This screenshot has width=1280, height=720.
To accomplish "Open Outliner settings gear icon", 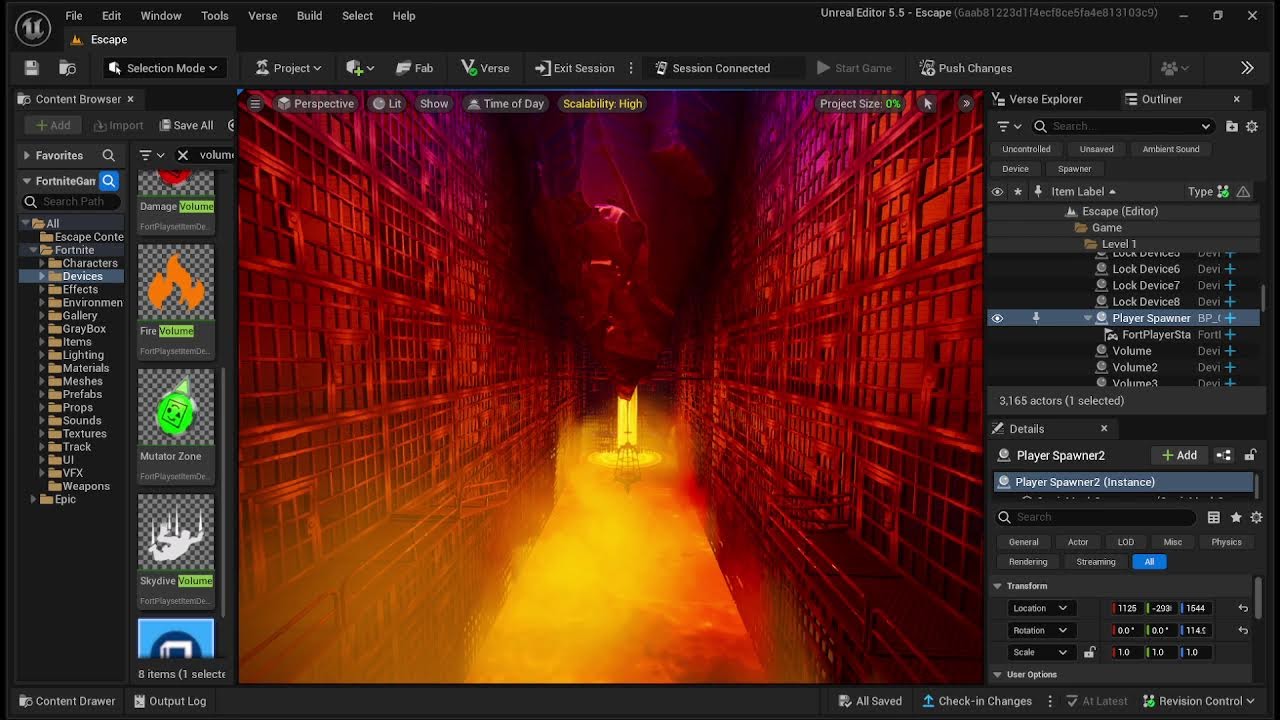I will point(1252,126).
